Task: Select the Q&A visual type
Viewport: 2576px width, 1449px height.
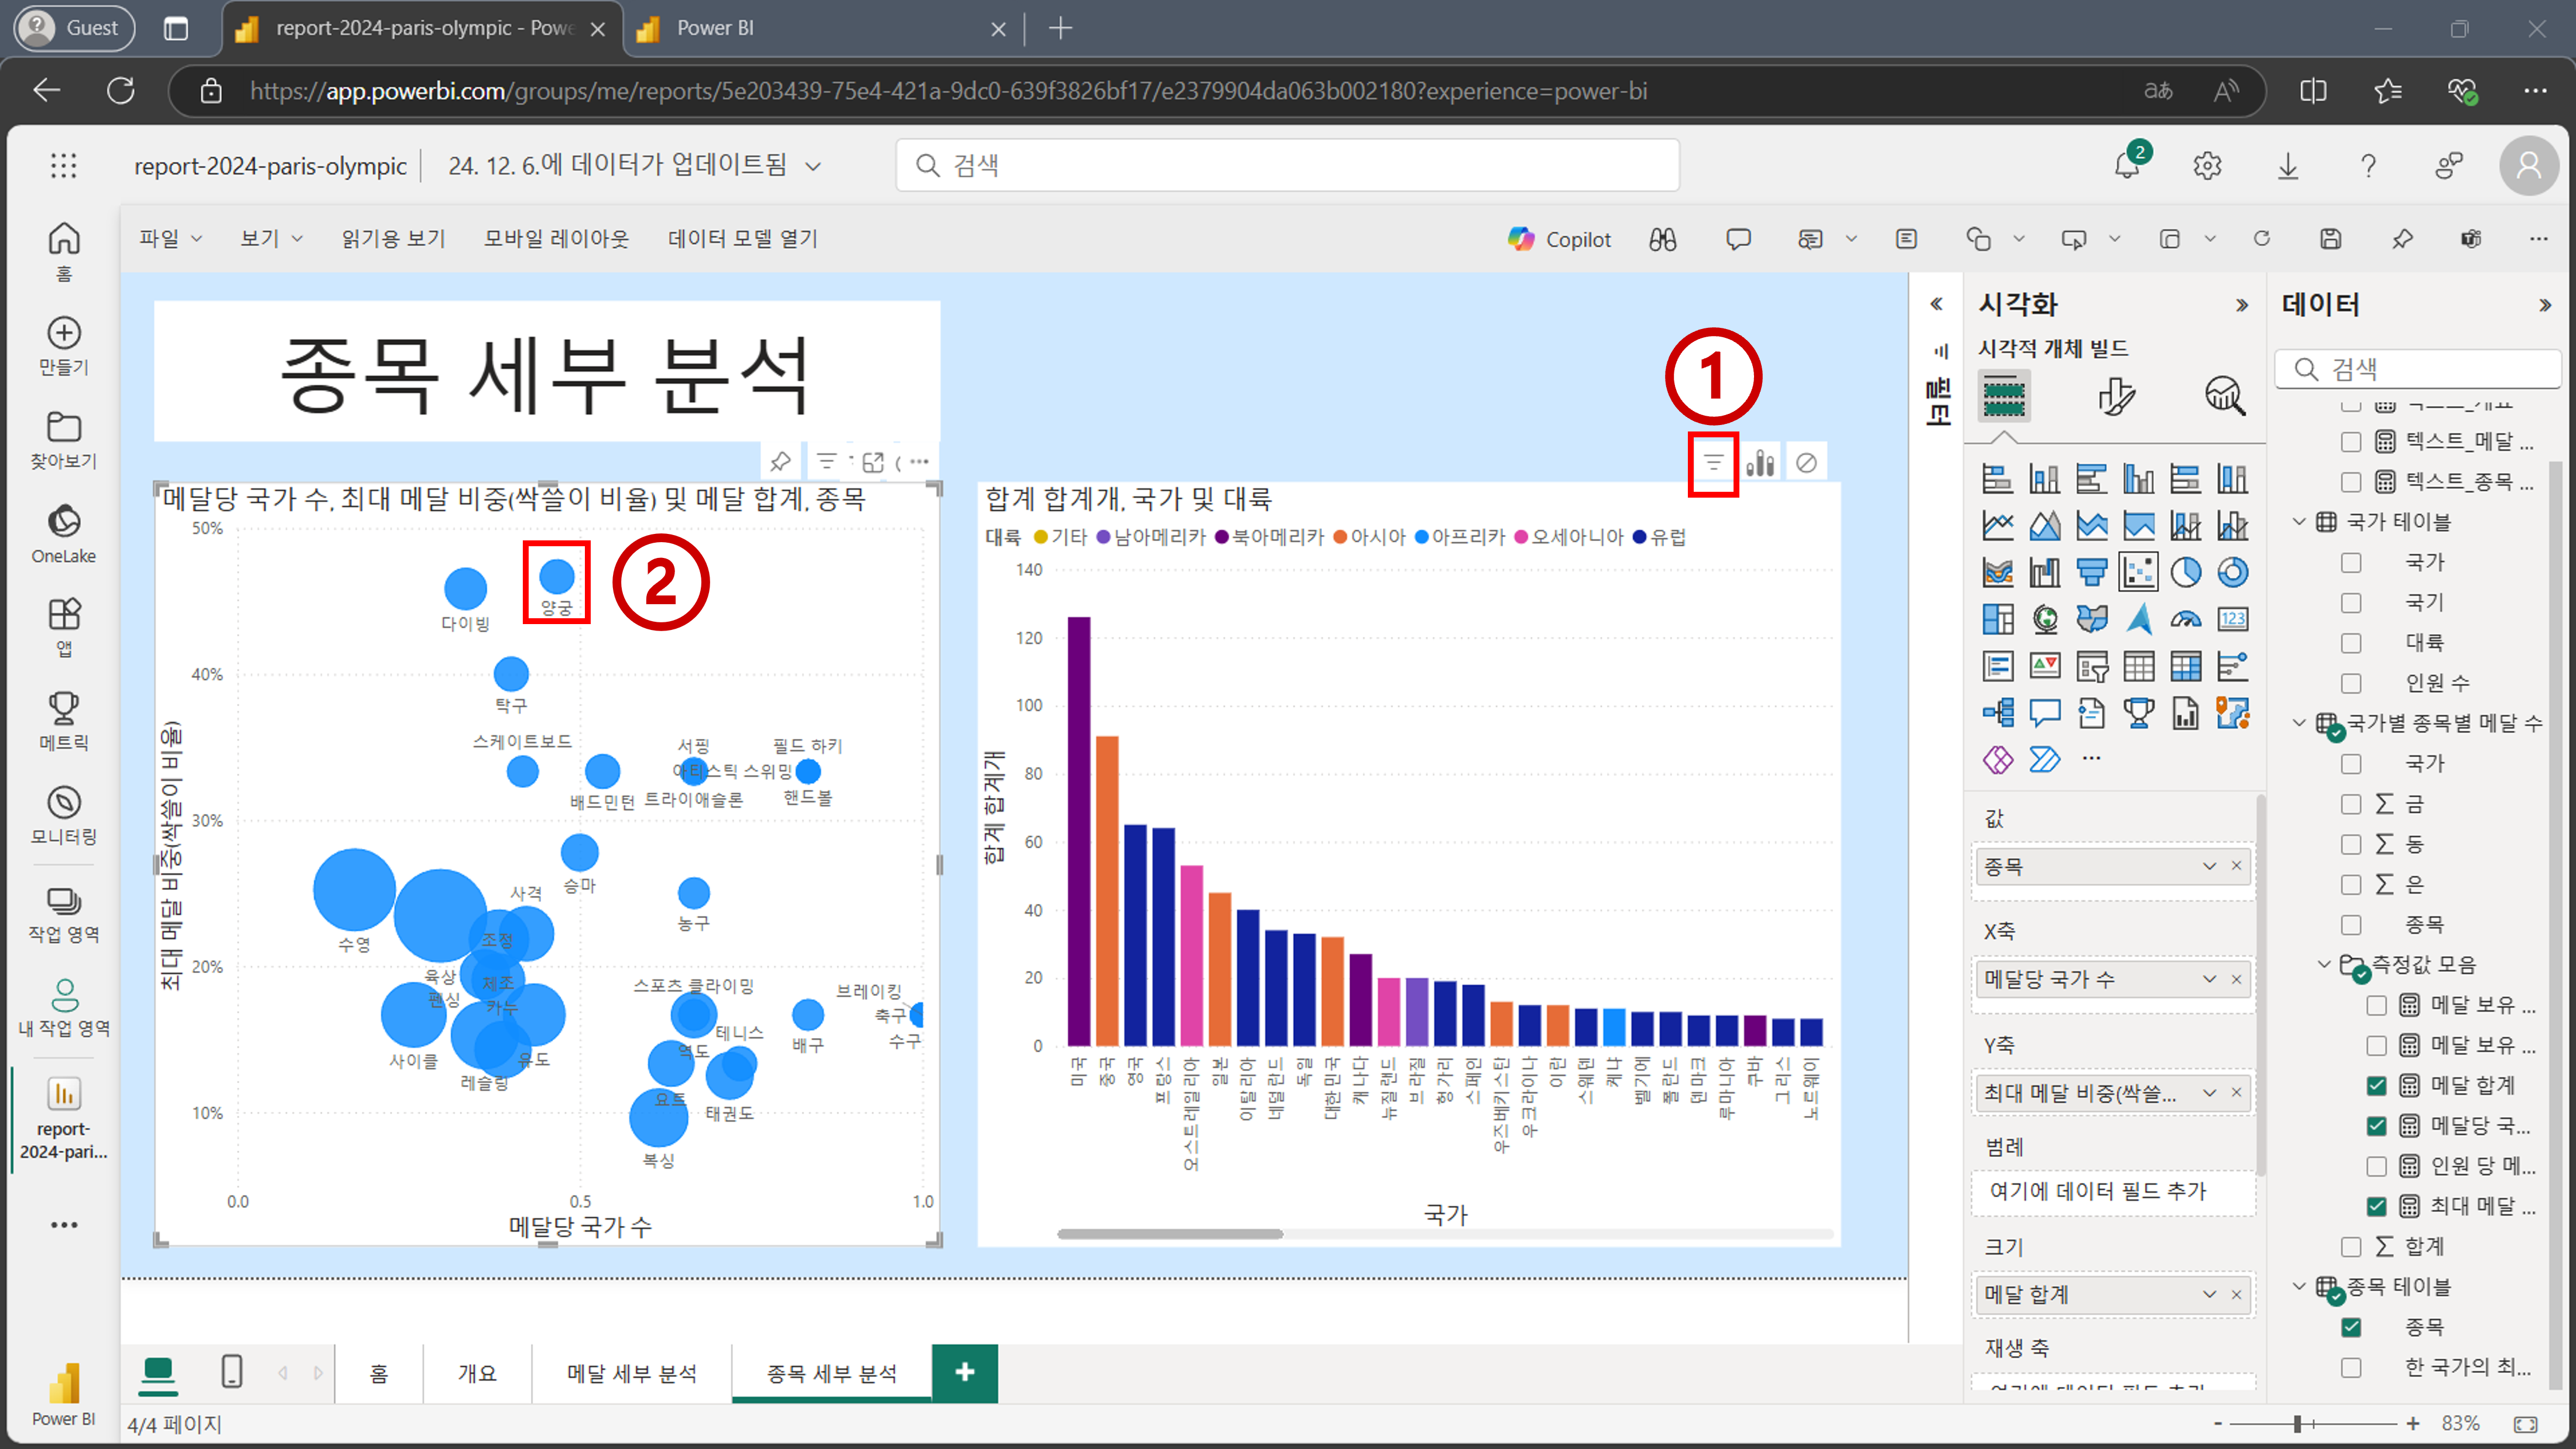Action: tap(2044, 713)
